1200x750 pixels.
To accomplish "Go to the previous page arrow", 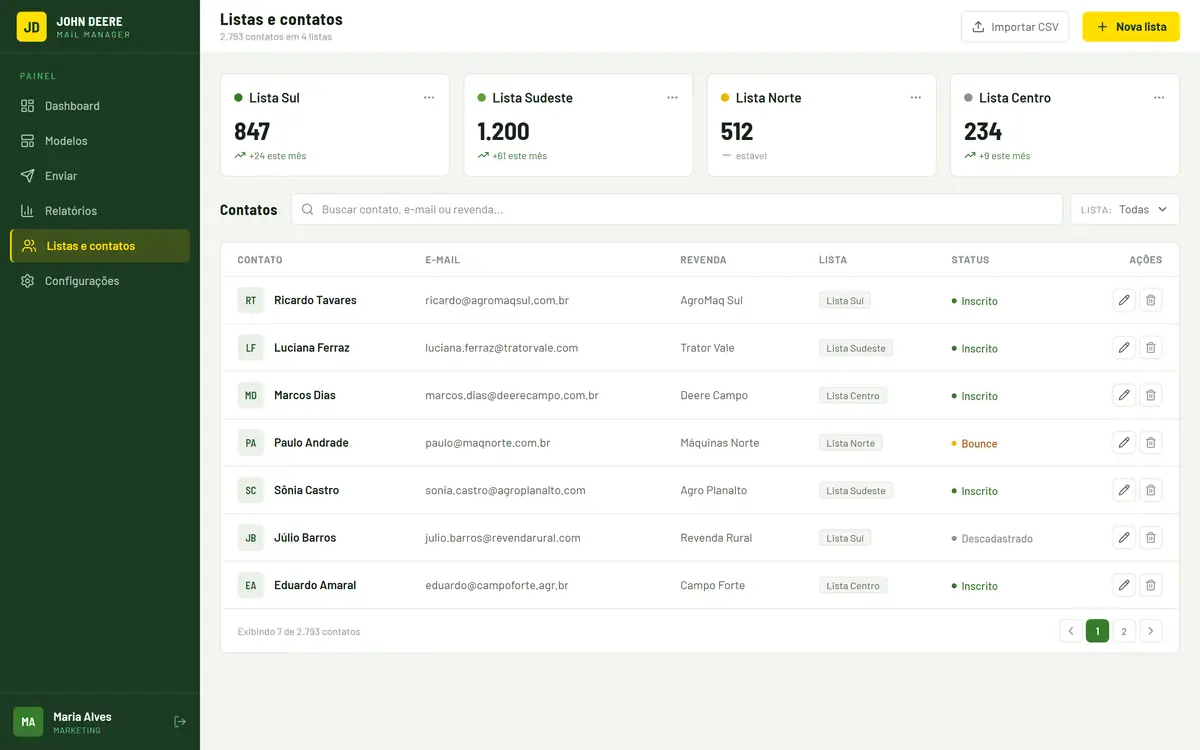I will pyautogui.click(x=1071, y=631).
